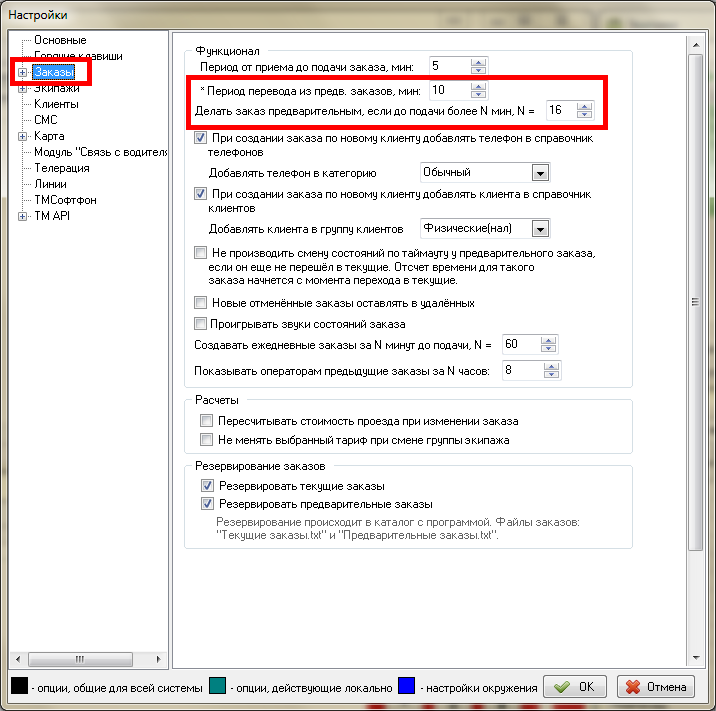Click the teal local options color swatch
This screenshot has height=711, width=716.
click(219, 686)
